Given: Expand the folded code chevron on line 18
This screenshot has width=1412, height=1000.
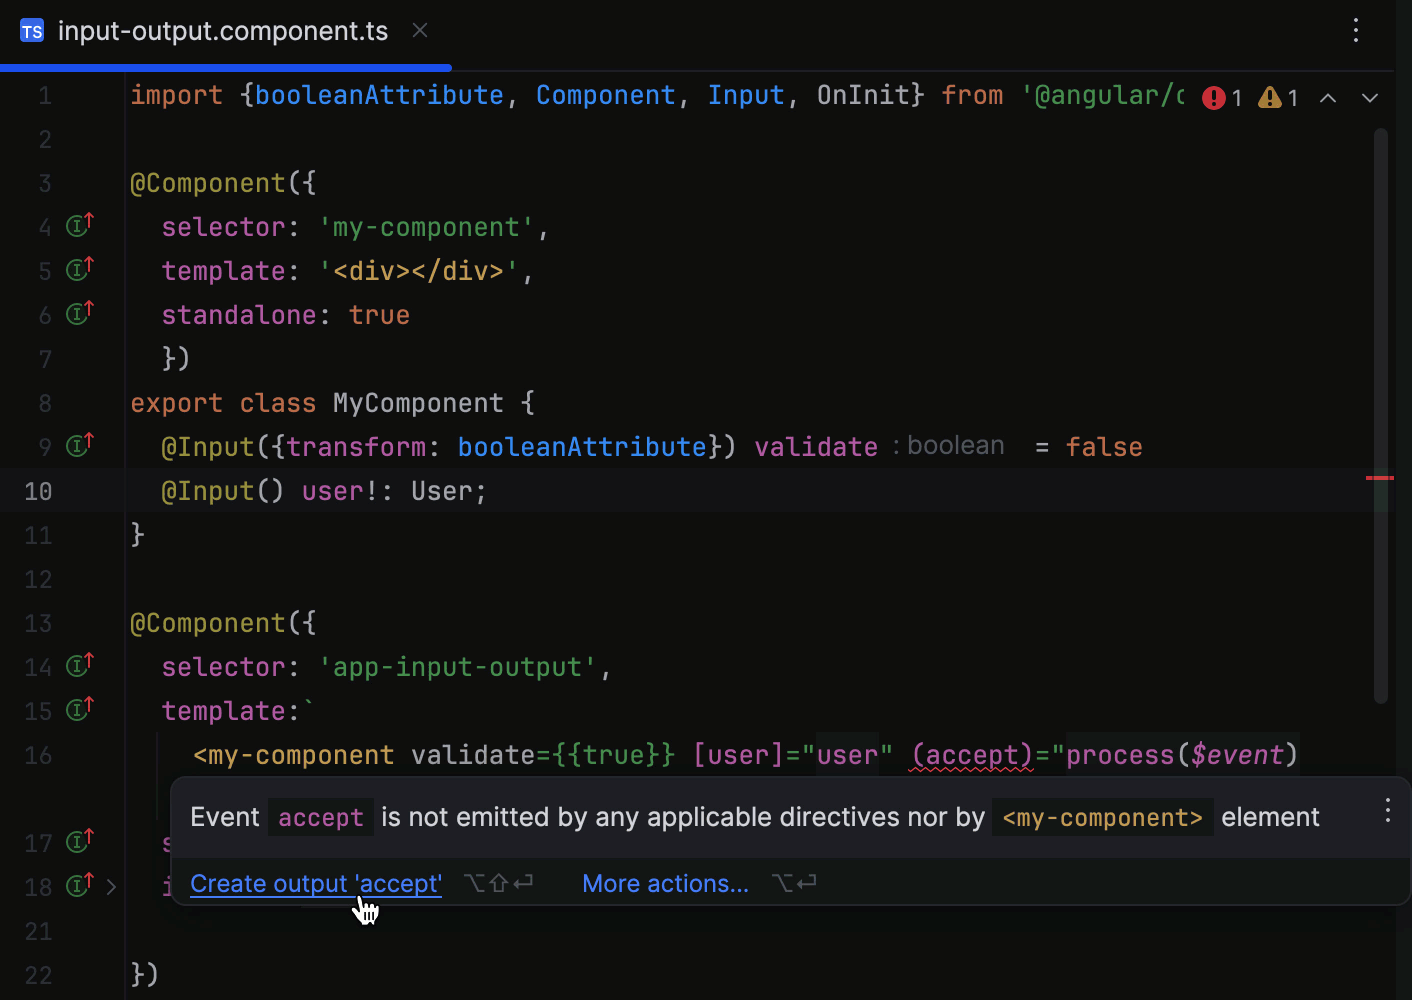Looking at the screenshot, I should tap(110, 886).
